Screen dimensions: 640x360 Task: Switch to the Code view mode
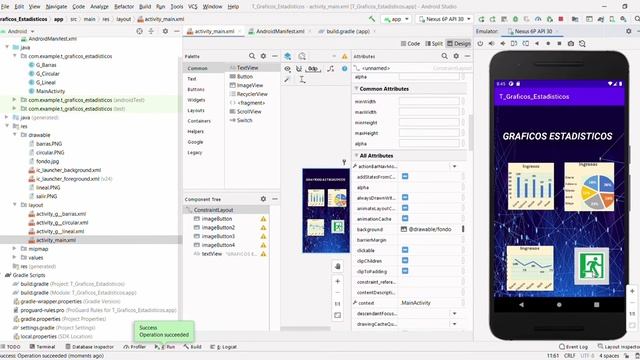pyautogui.click(x=410, y=43)
